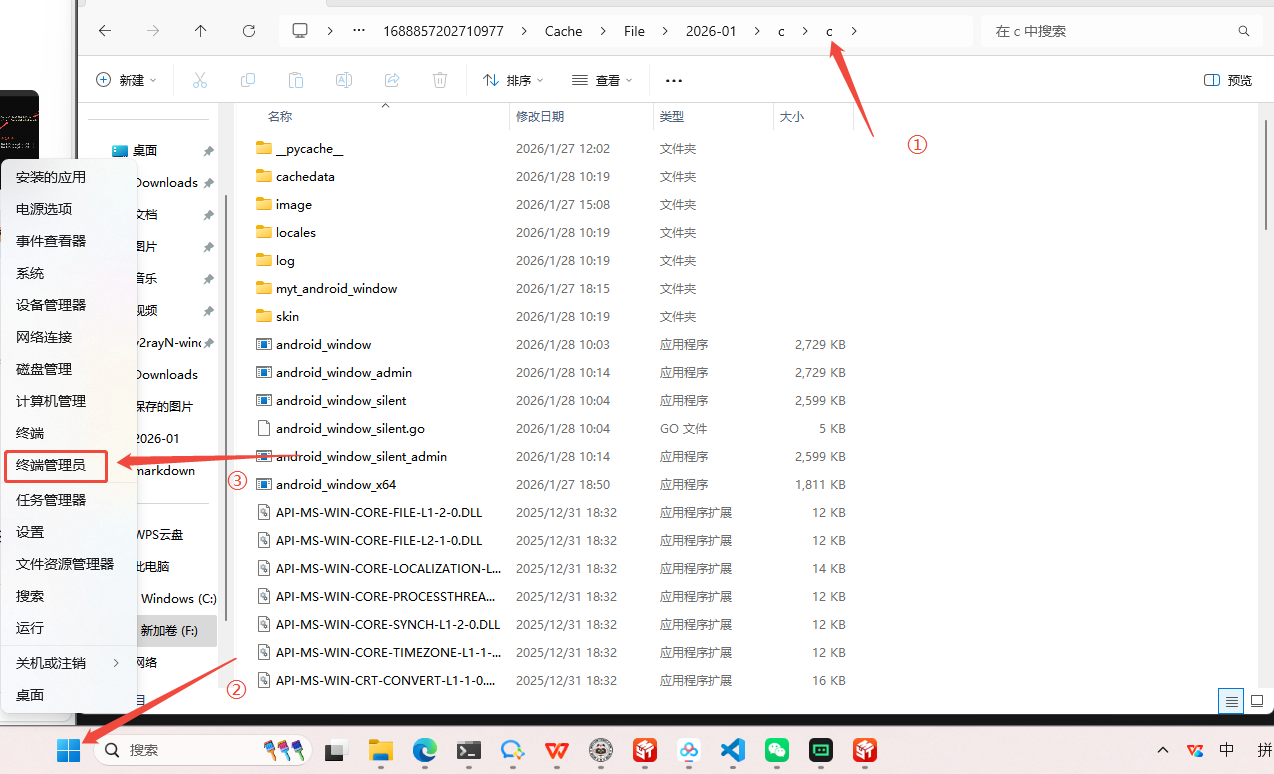Screen dimensions: 1274x774
Task: Toggle the Preview pane button
Action: 1228,80
